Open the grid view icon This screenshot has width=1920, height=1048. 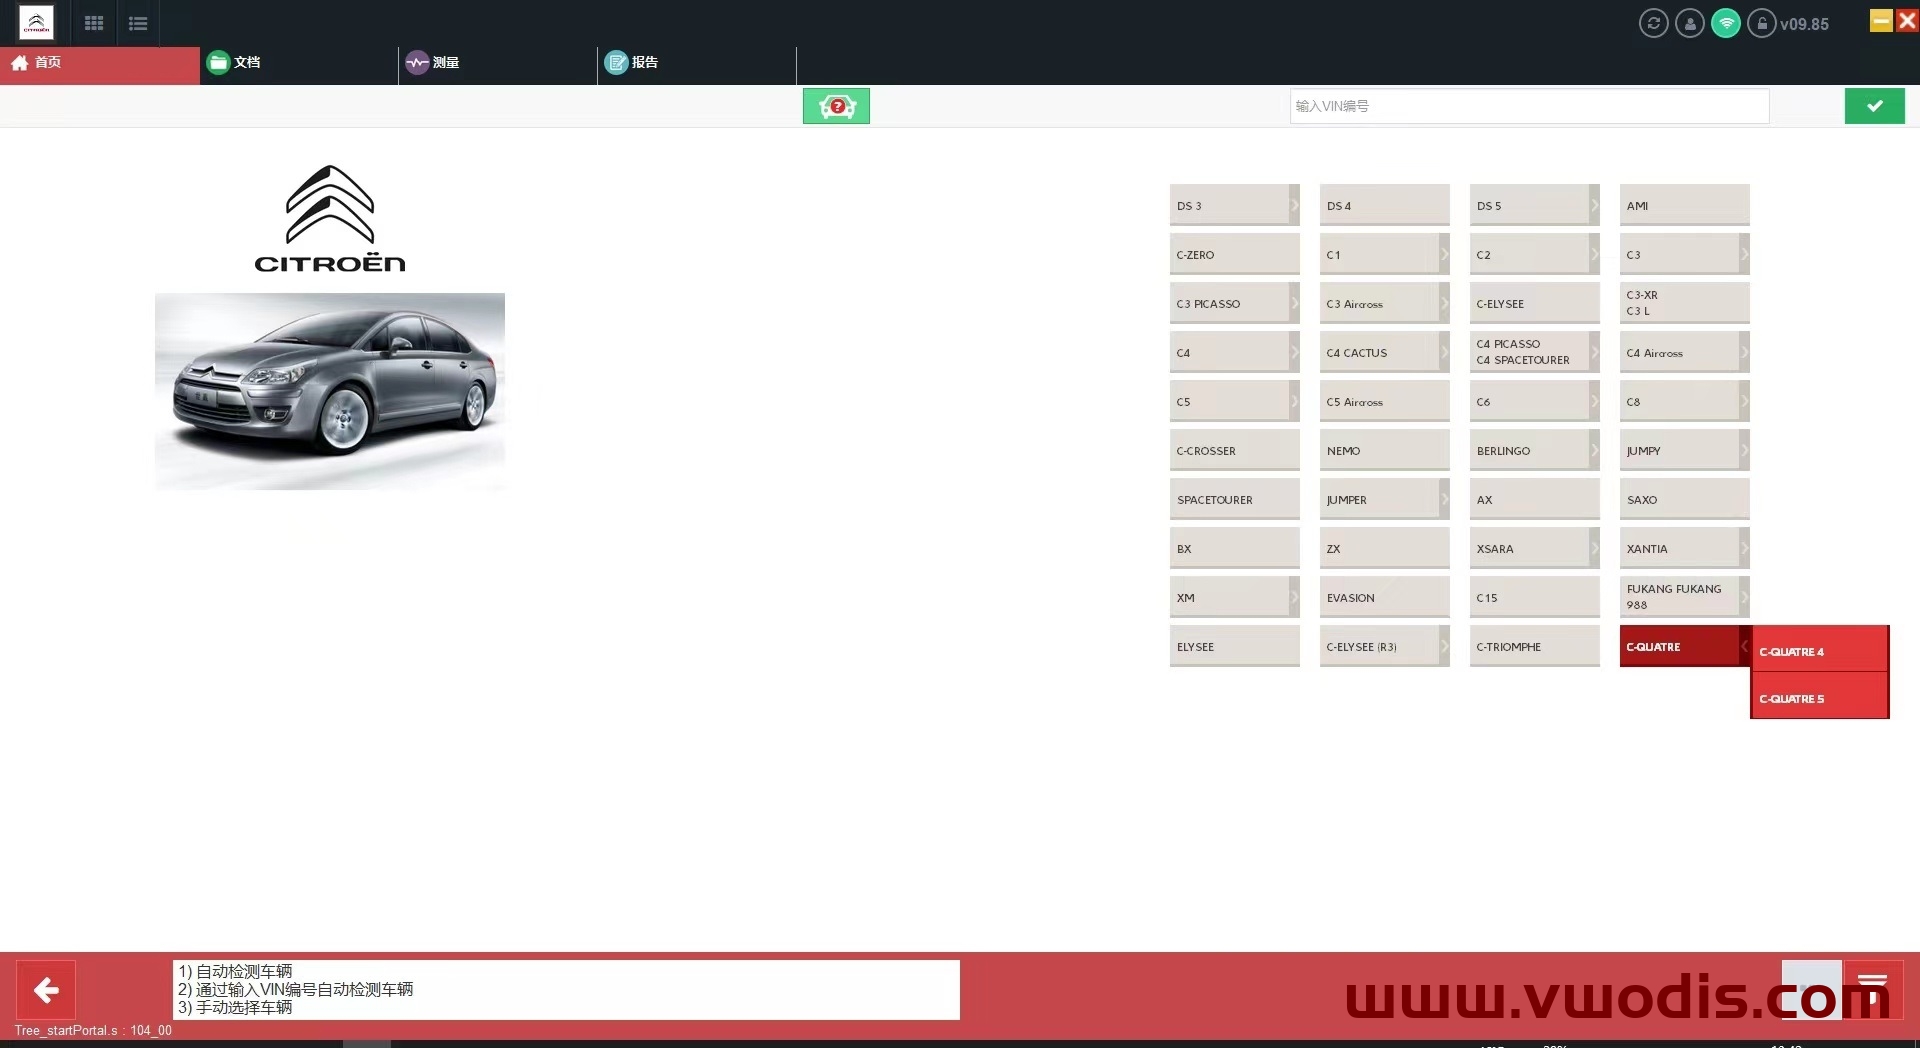point(94,23)
